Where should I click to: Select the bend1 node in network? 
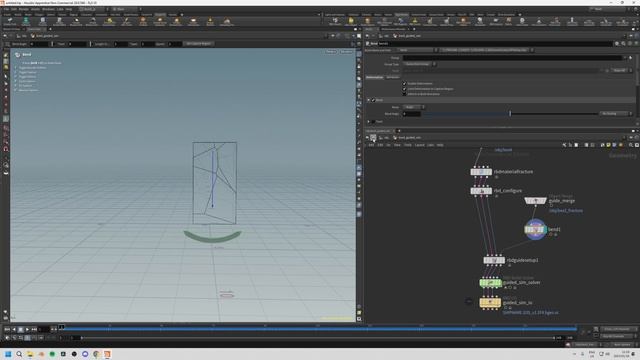535,229
